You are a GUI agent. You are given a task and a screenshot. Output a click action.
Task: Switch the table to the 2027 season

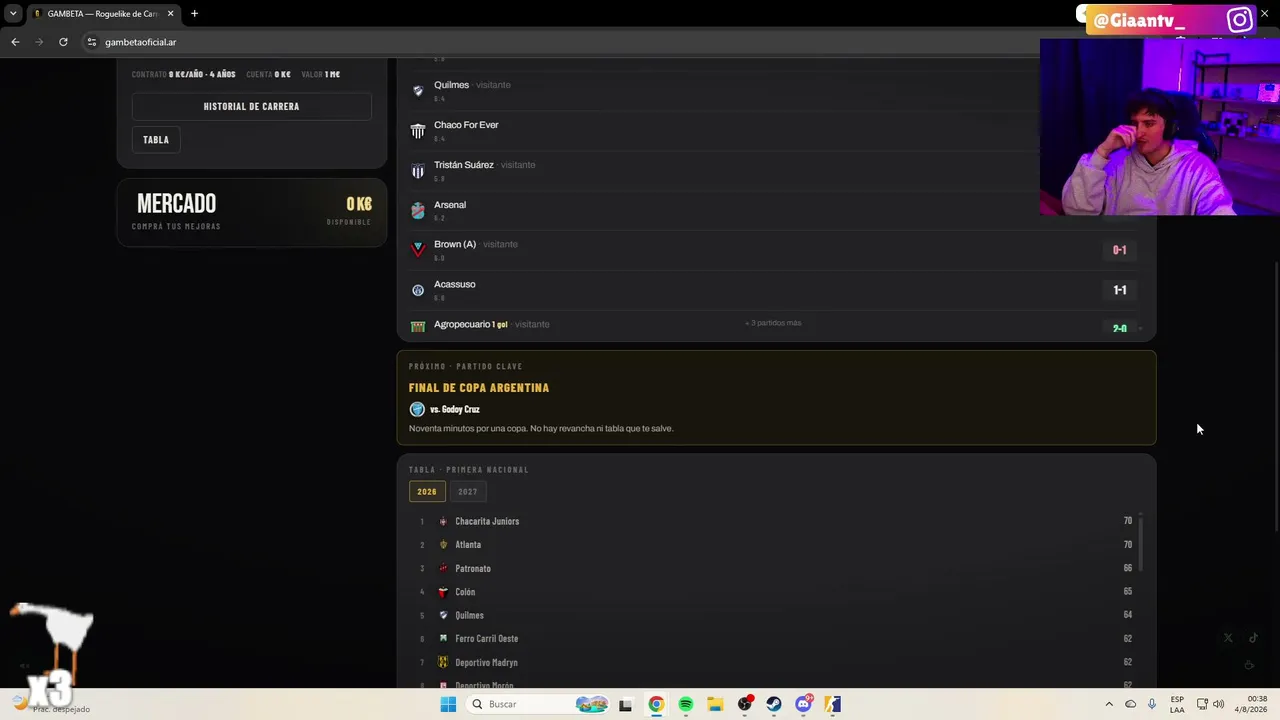(467, 492)
